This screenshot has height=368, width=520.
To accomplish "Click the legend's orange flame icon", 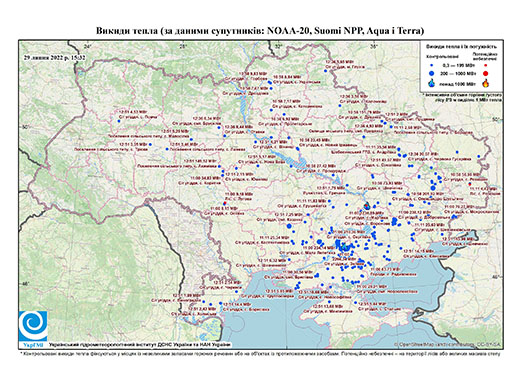I will point(485,83).
